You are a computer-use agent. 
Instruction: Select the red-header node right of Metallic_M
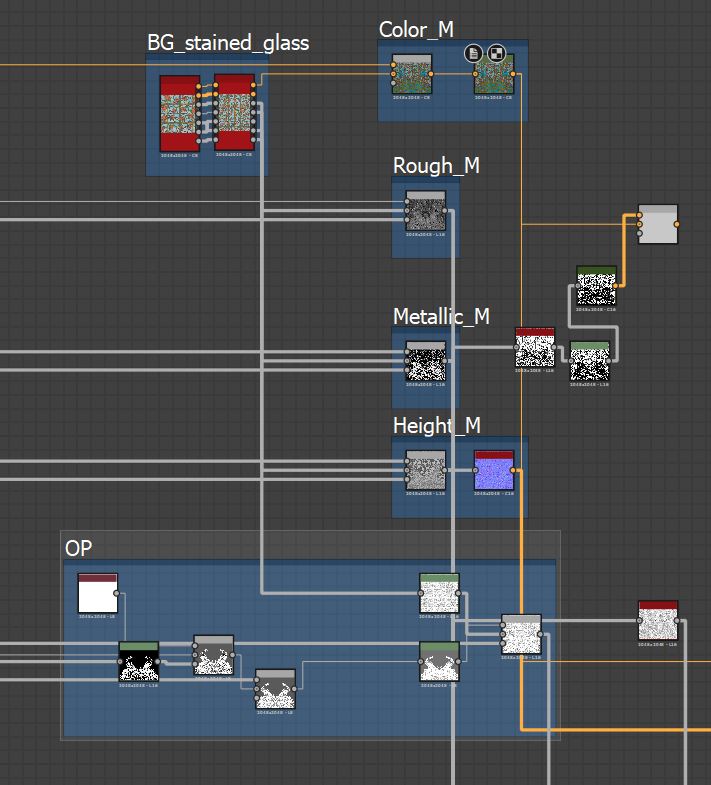[534, 348]
